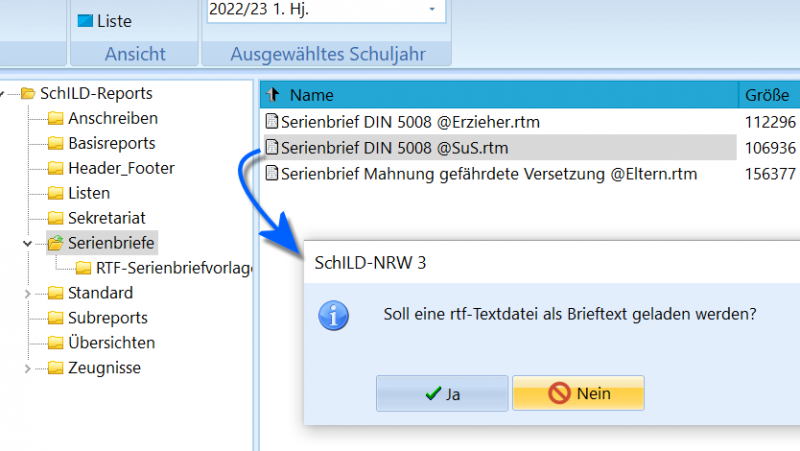Confirm with the Ja button

tap(442, 393)
